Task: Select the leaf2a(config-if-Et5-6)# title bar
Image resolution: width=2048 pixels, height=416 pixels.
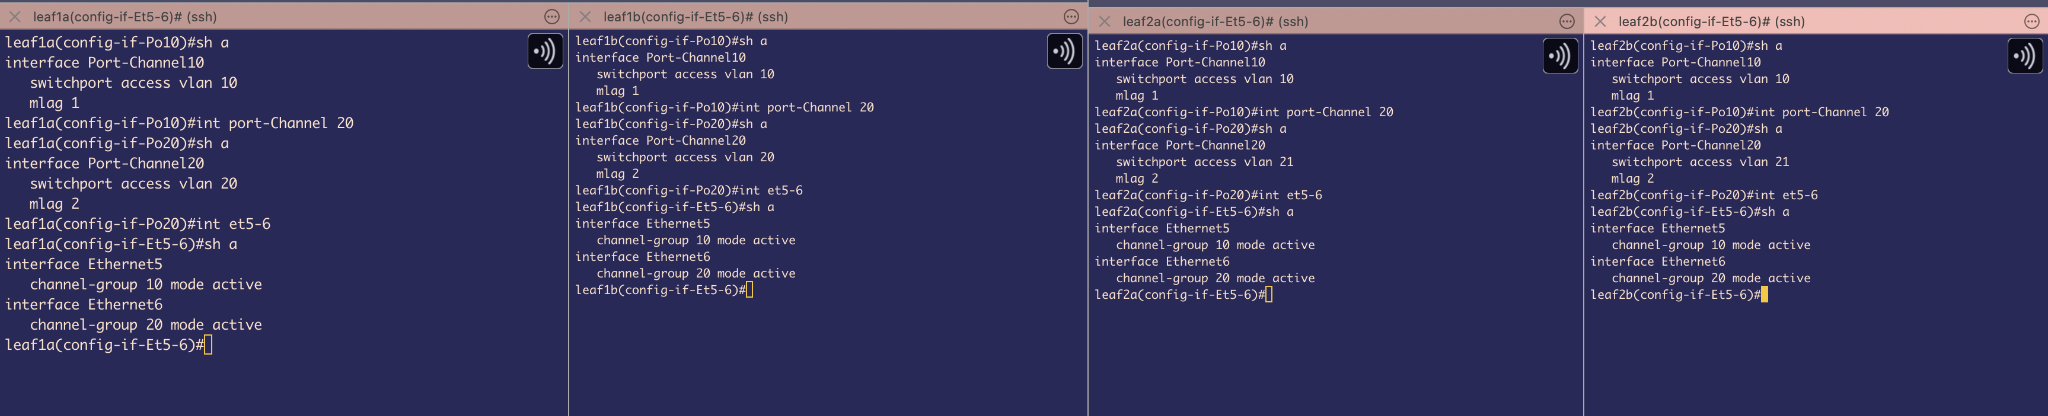Action: click(x=1215, y=21)
